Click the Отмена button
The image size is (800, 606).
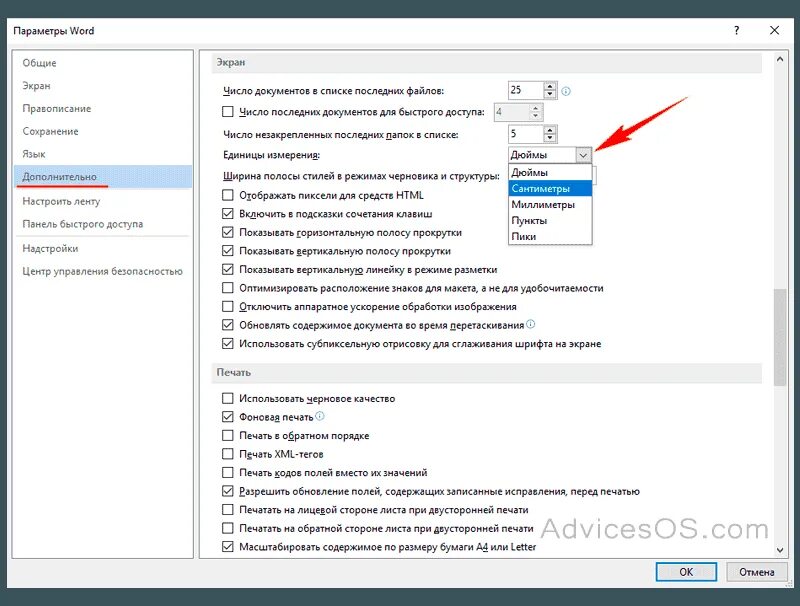tap(757, 572)
